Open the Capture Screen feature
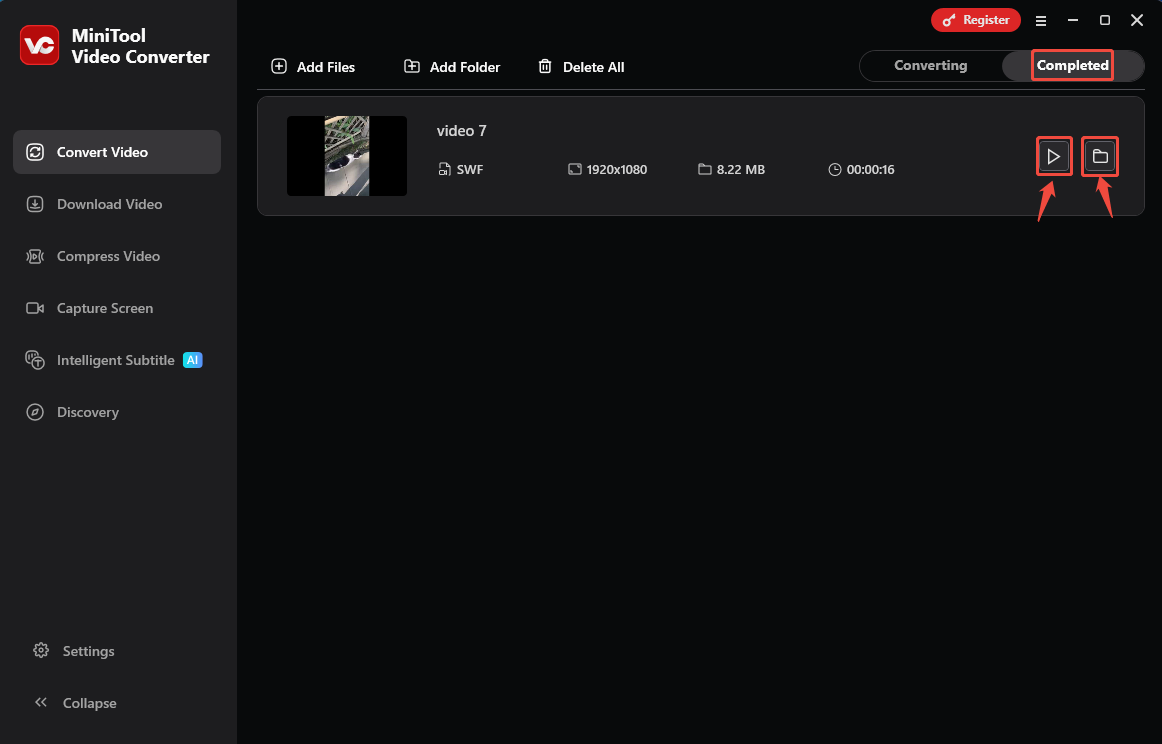Image resolution: width=1162 pixels, height=744 pixels. (x=36, y=308)
